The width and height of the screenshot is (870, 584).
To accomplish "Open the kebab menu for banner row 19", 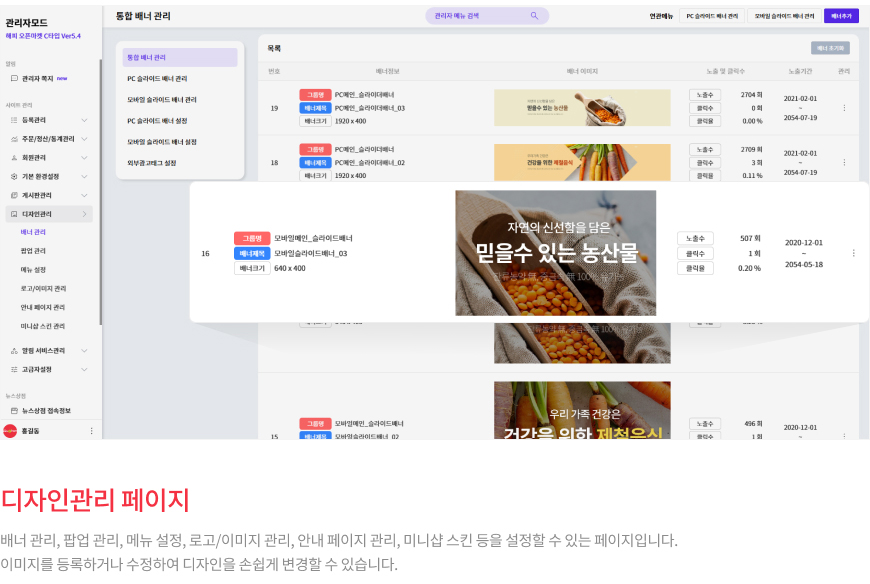I will (844, 108).
